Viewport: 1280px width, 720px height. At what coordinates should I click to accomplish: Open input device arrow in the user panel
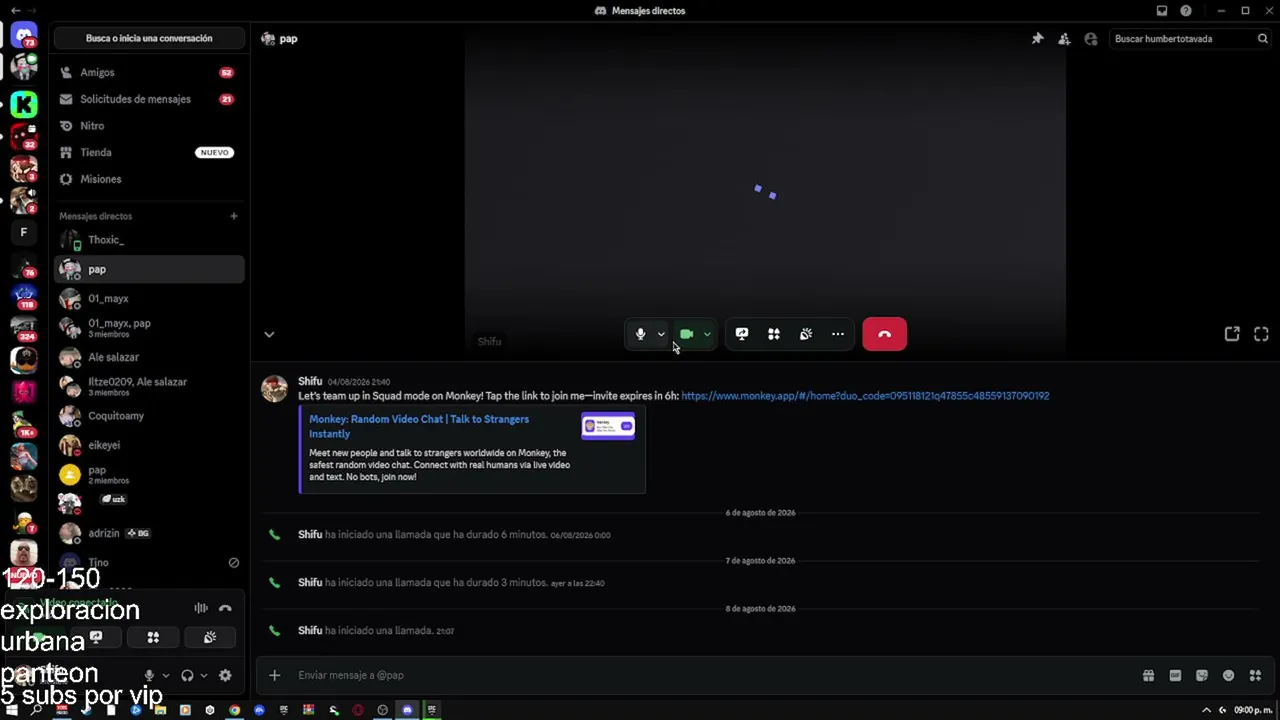[x=166, y=675]
